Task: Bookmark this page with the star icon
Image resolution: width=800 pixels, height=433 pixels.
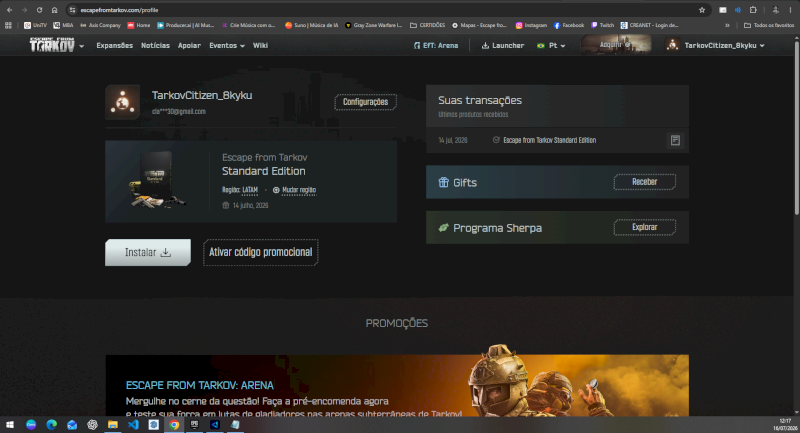Action: [702, 10]
